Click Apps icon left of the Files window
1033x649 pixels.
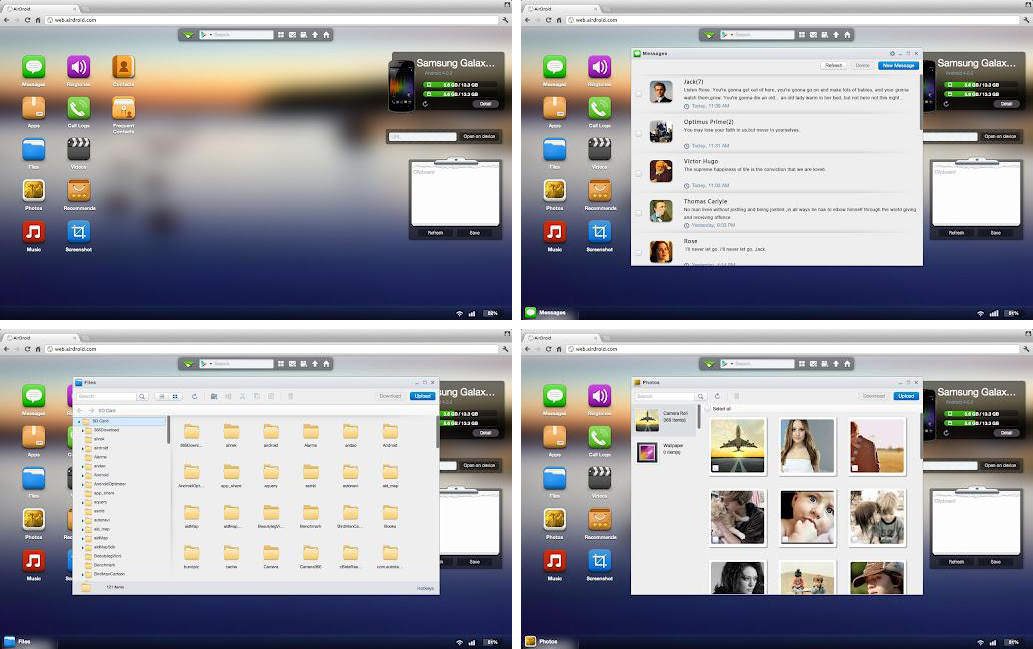(34, 437)
